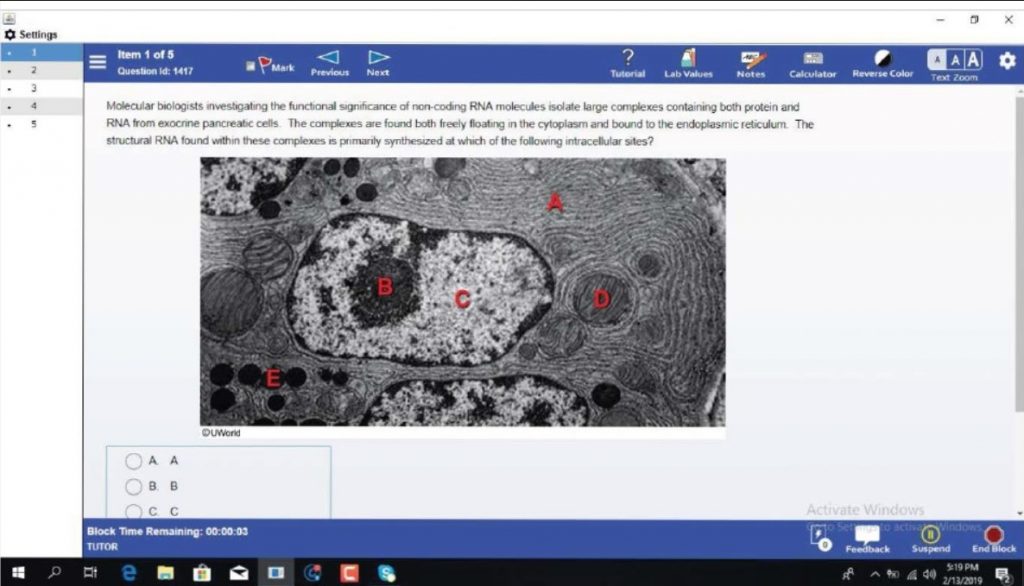The width and height of the screenshot is (1024, 586).
Task: Click the Item 1 of 5 label
Action: click(146, 55)
